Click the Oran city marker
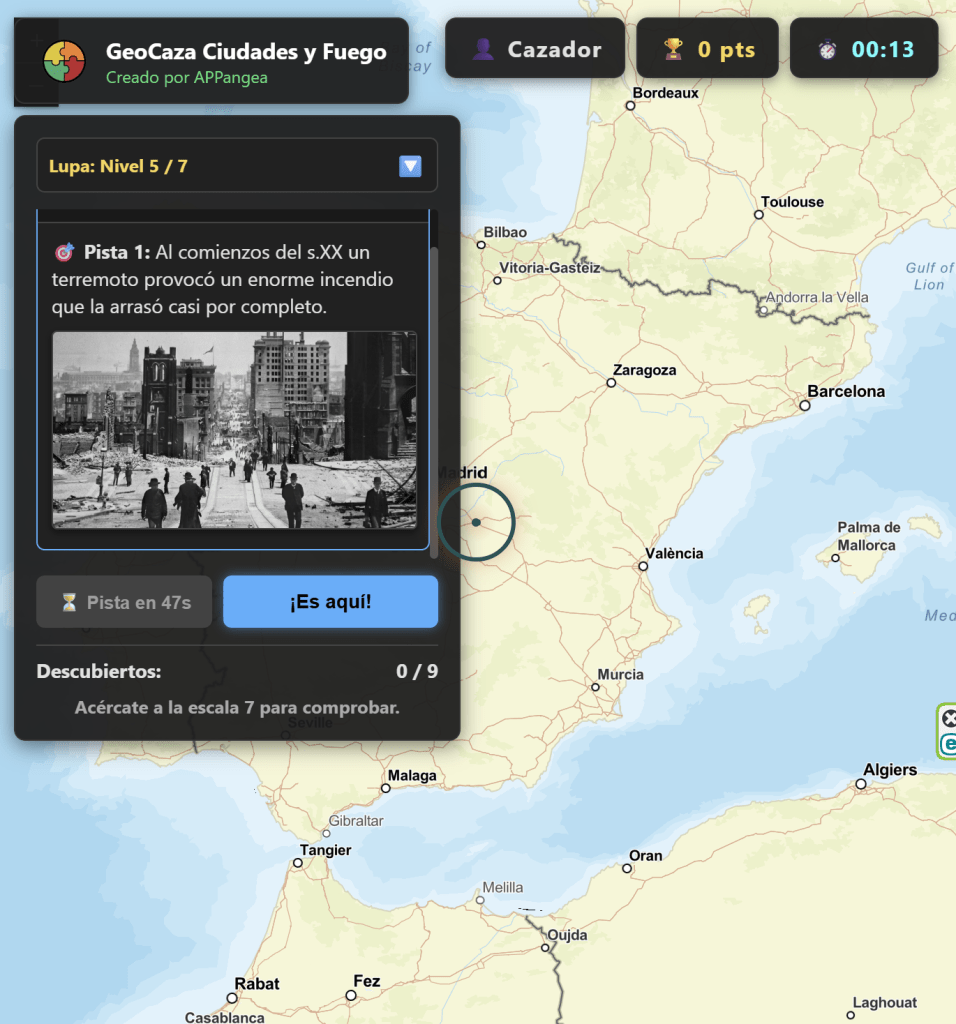Image resolution: width=956 pixels, height=1024 pixels. [627, 869]
